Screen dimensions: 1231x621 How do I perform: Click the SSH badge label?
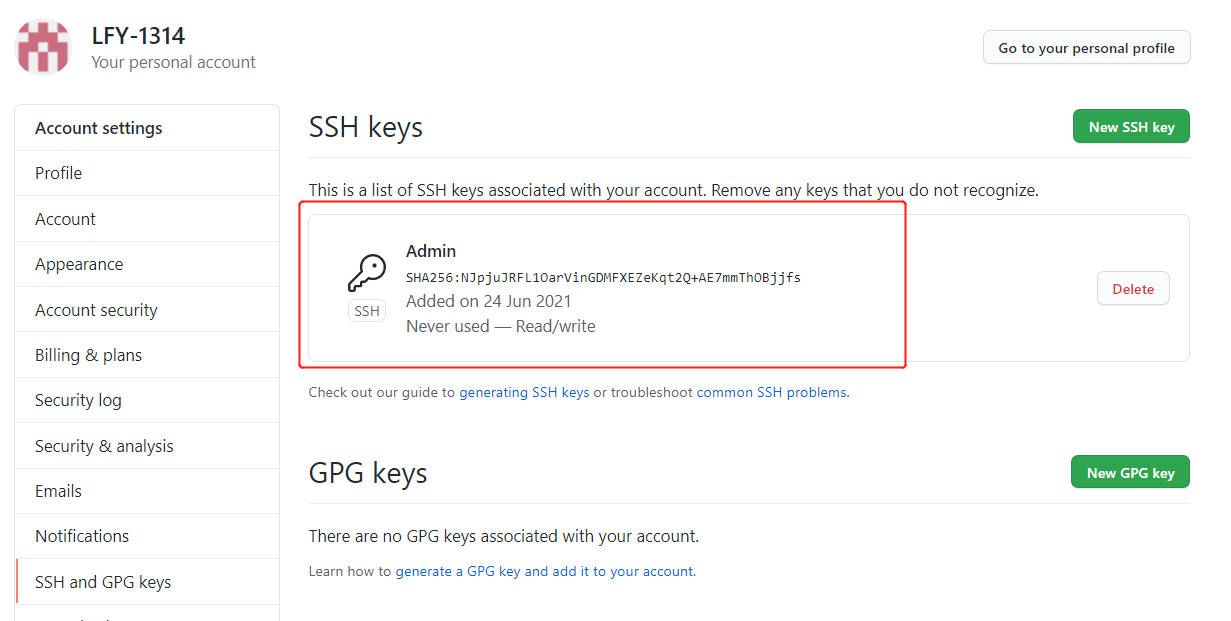[x=367, y=311]
